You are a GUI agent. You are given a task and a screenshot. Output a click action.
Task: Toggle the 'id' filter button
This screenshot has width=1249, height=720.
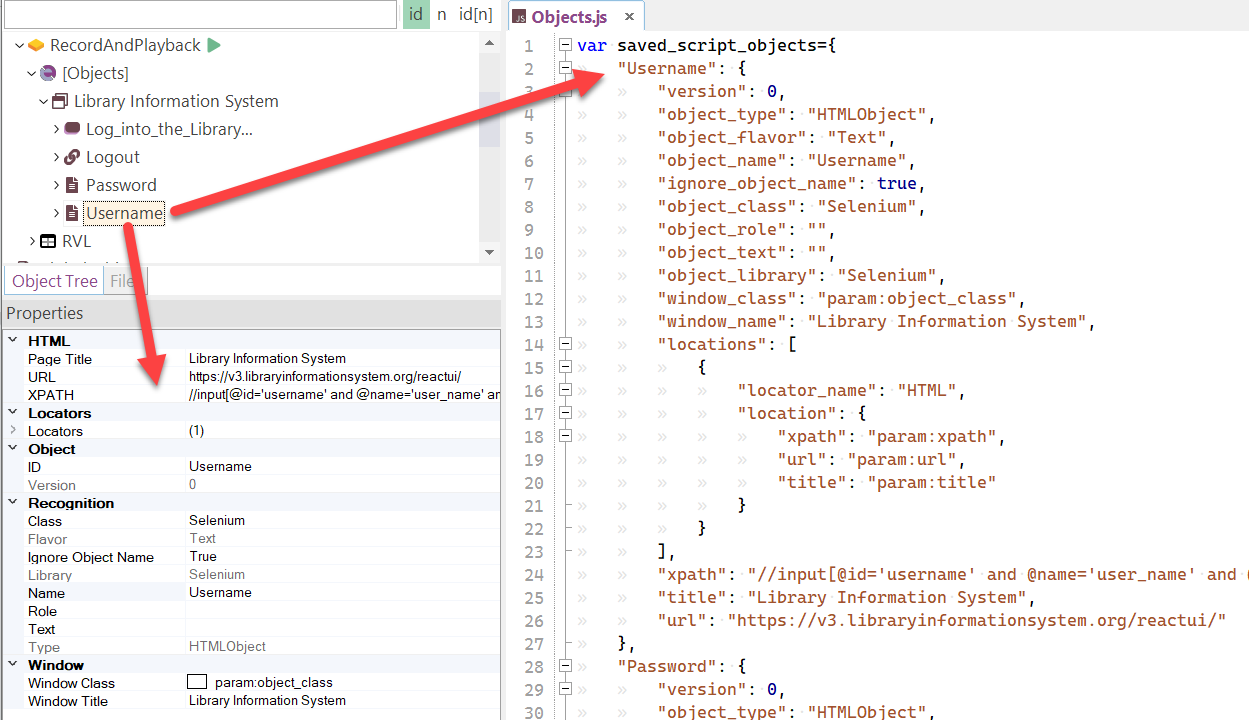(416, 14)
